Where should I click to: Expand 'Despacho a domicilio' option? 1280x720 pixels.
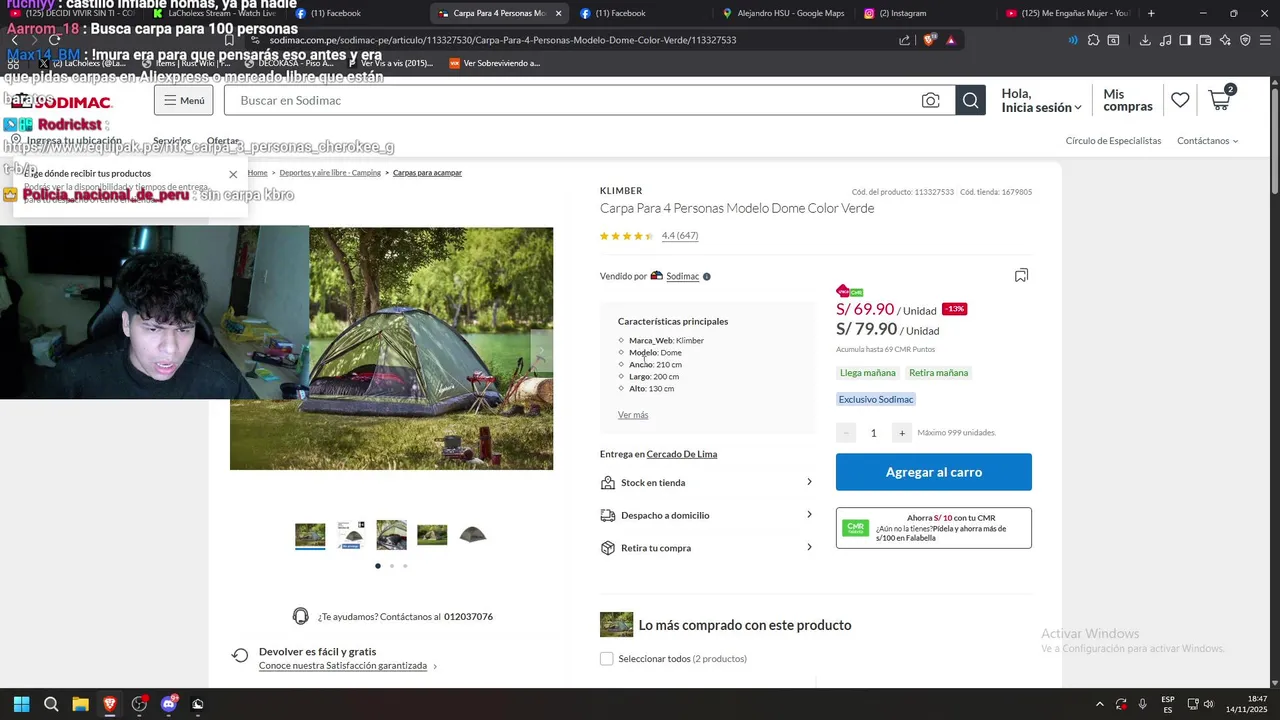(708, 515)
